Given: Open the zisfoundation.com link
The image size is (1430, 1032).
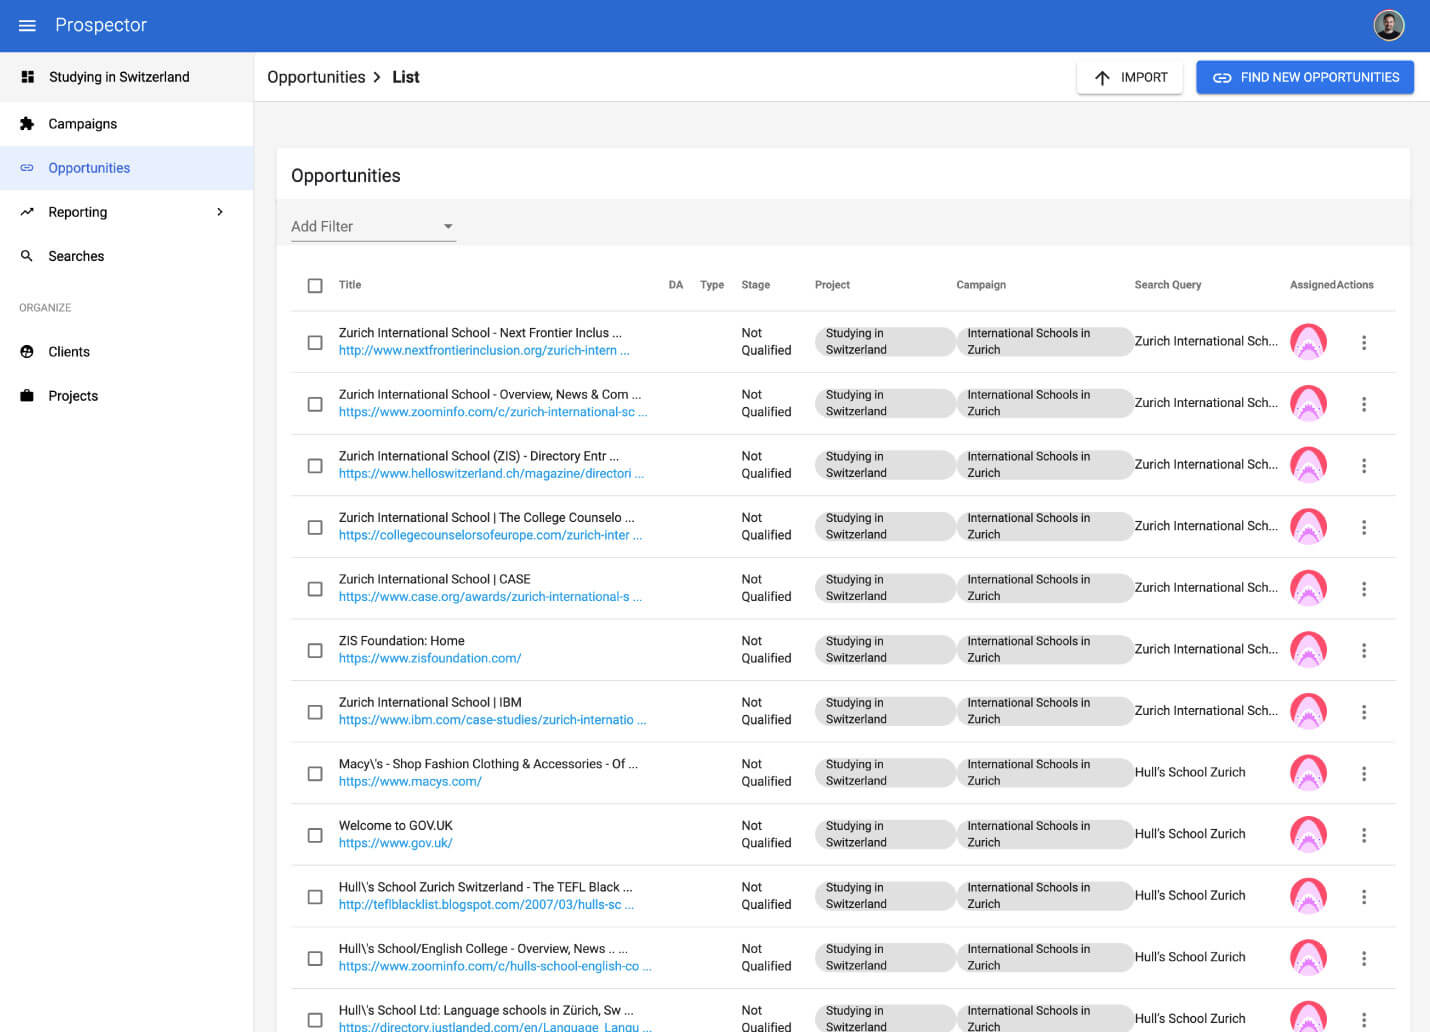Looking at the screenshot, I should [x=430, y=659].
